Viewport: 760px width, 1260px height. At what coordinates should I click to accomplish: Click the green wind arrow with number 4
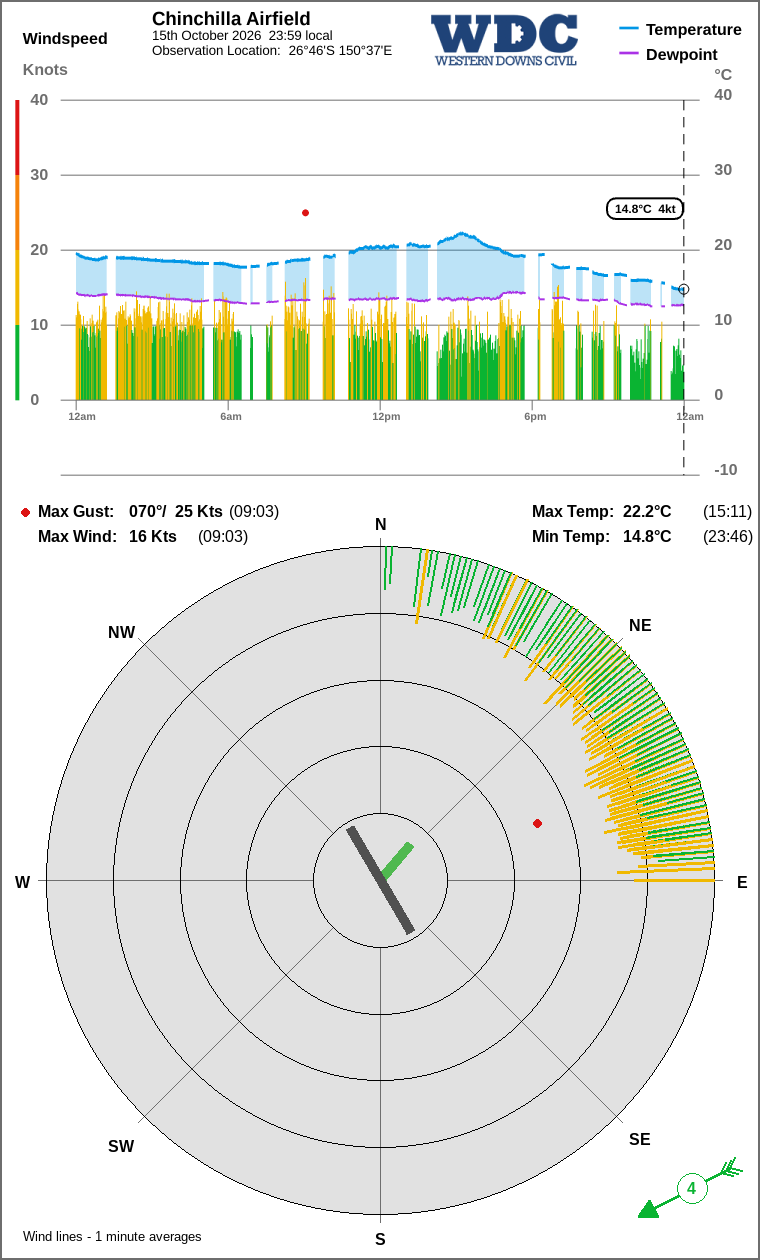point(690,1188)
